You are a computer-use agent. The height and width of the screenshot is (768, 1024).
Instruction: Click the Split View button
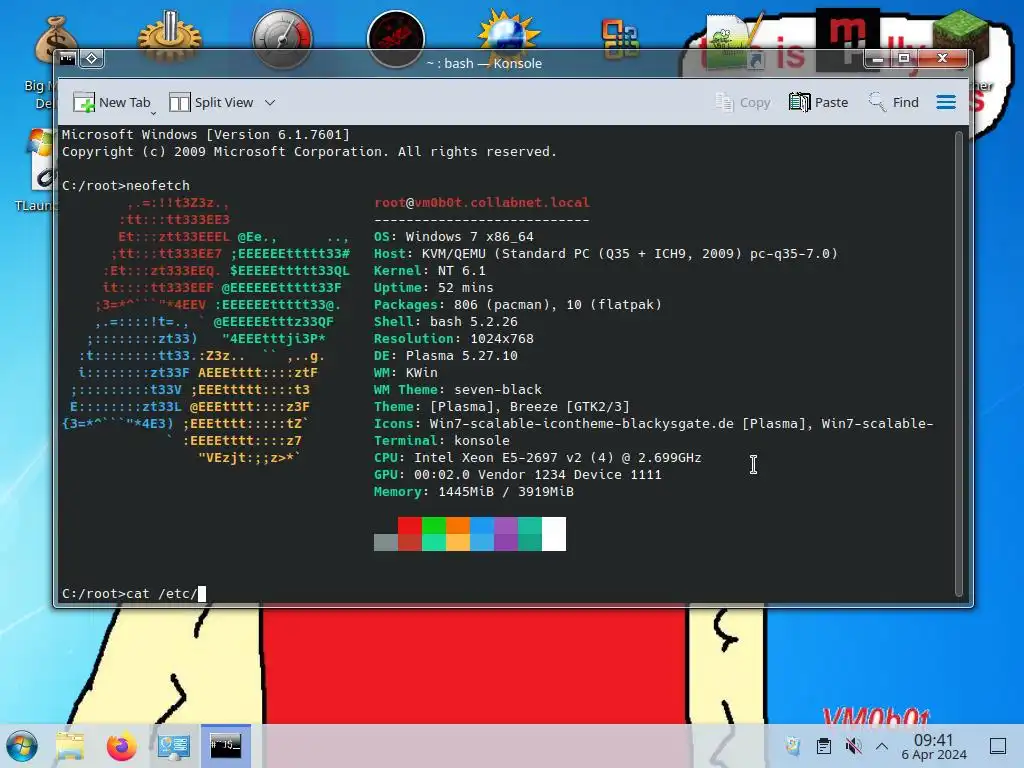(x=211, y=103)
